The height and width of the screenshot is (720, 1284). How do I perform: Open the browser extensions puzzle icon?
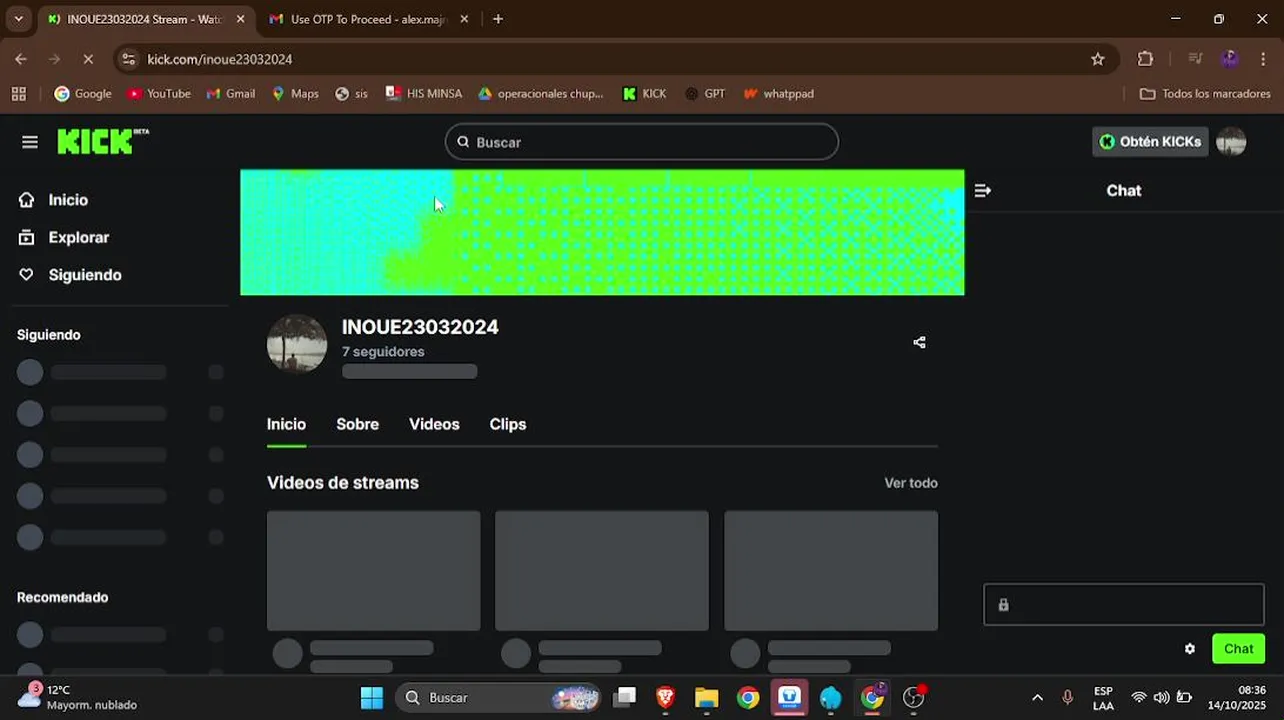coord(1146,59)
